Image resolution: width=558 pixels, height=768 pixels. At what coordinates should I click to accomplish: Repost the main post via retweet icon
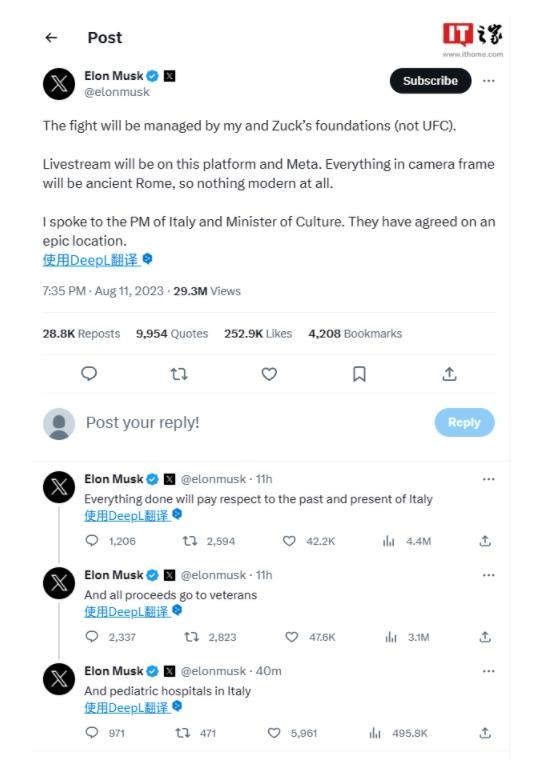(179, 374)
